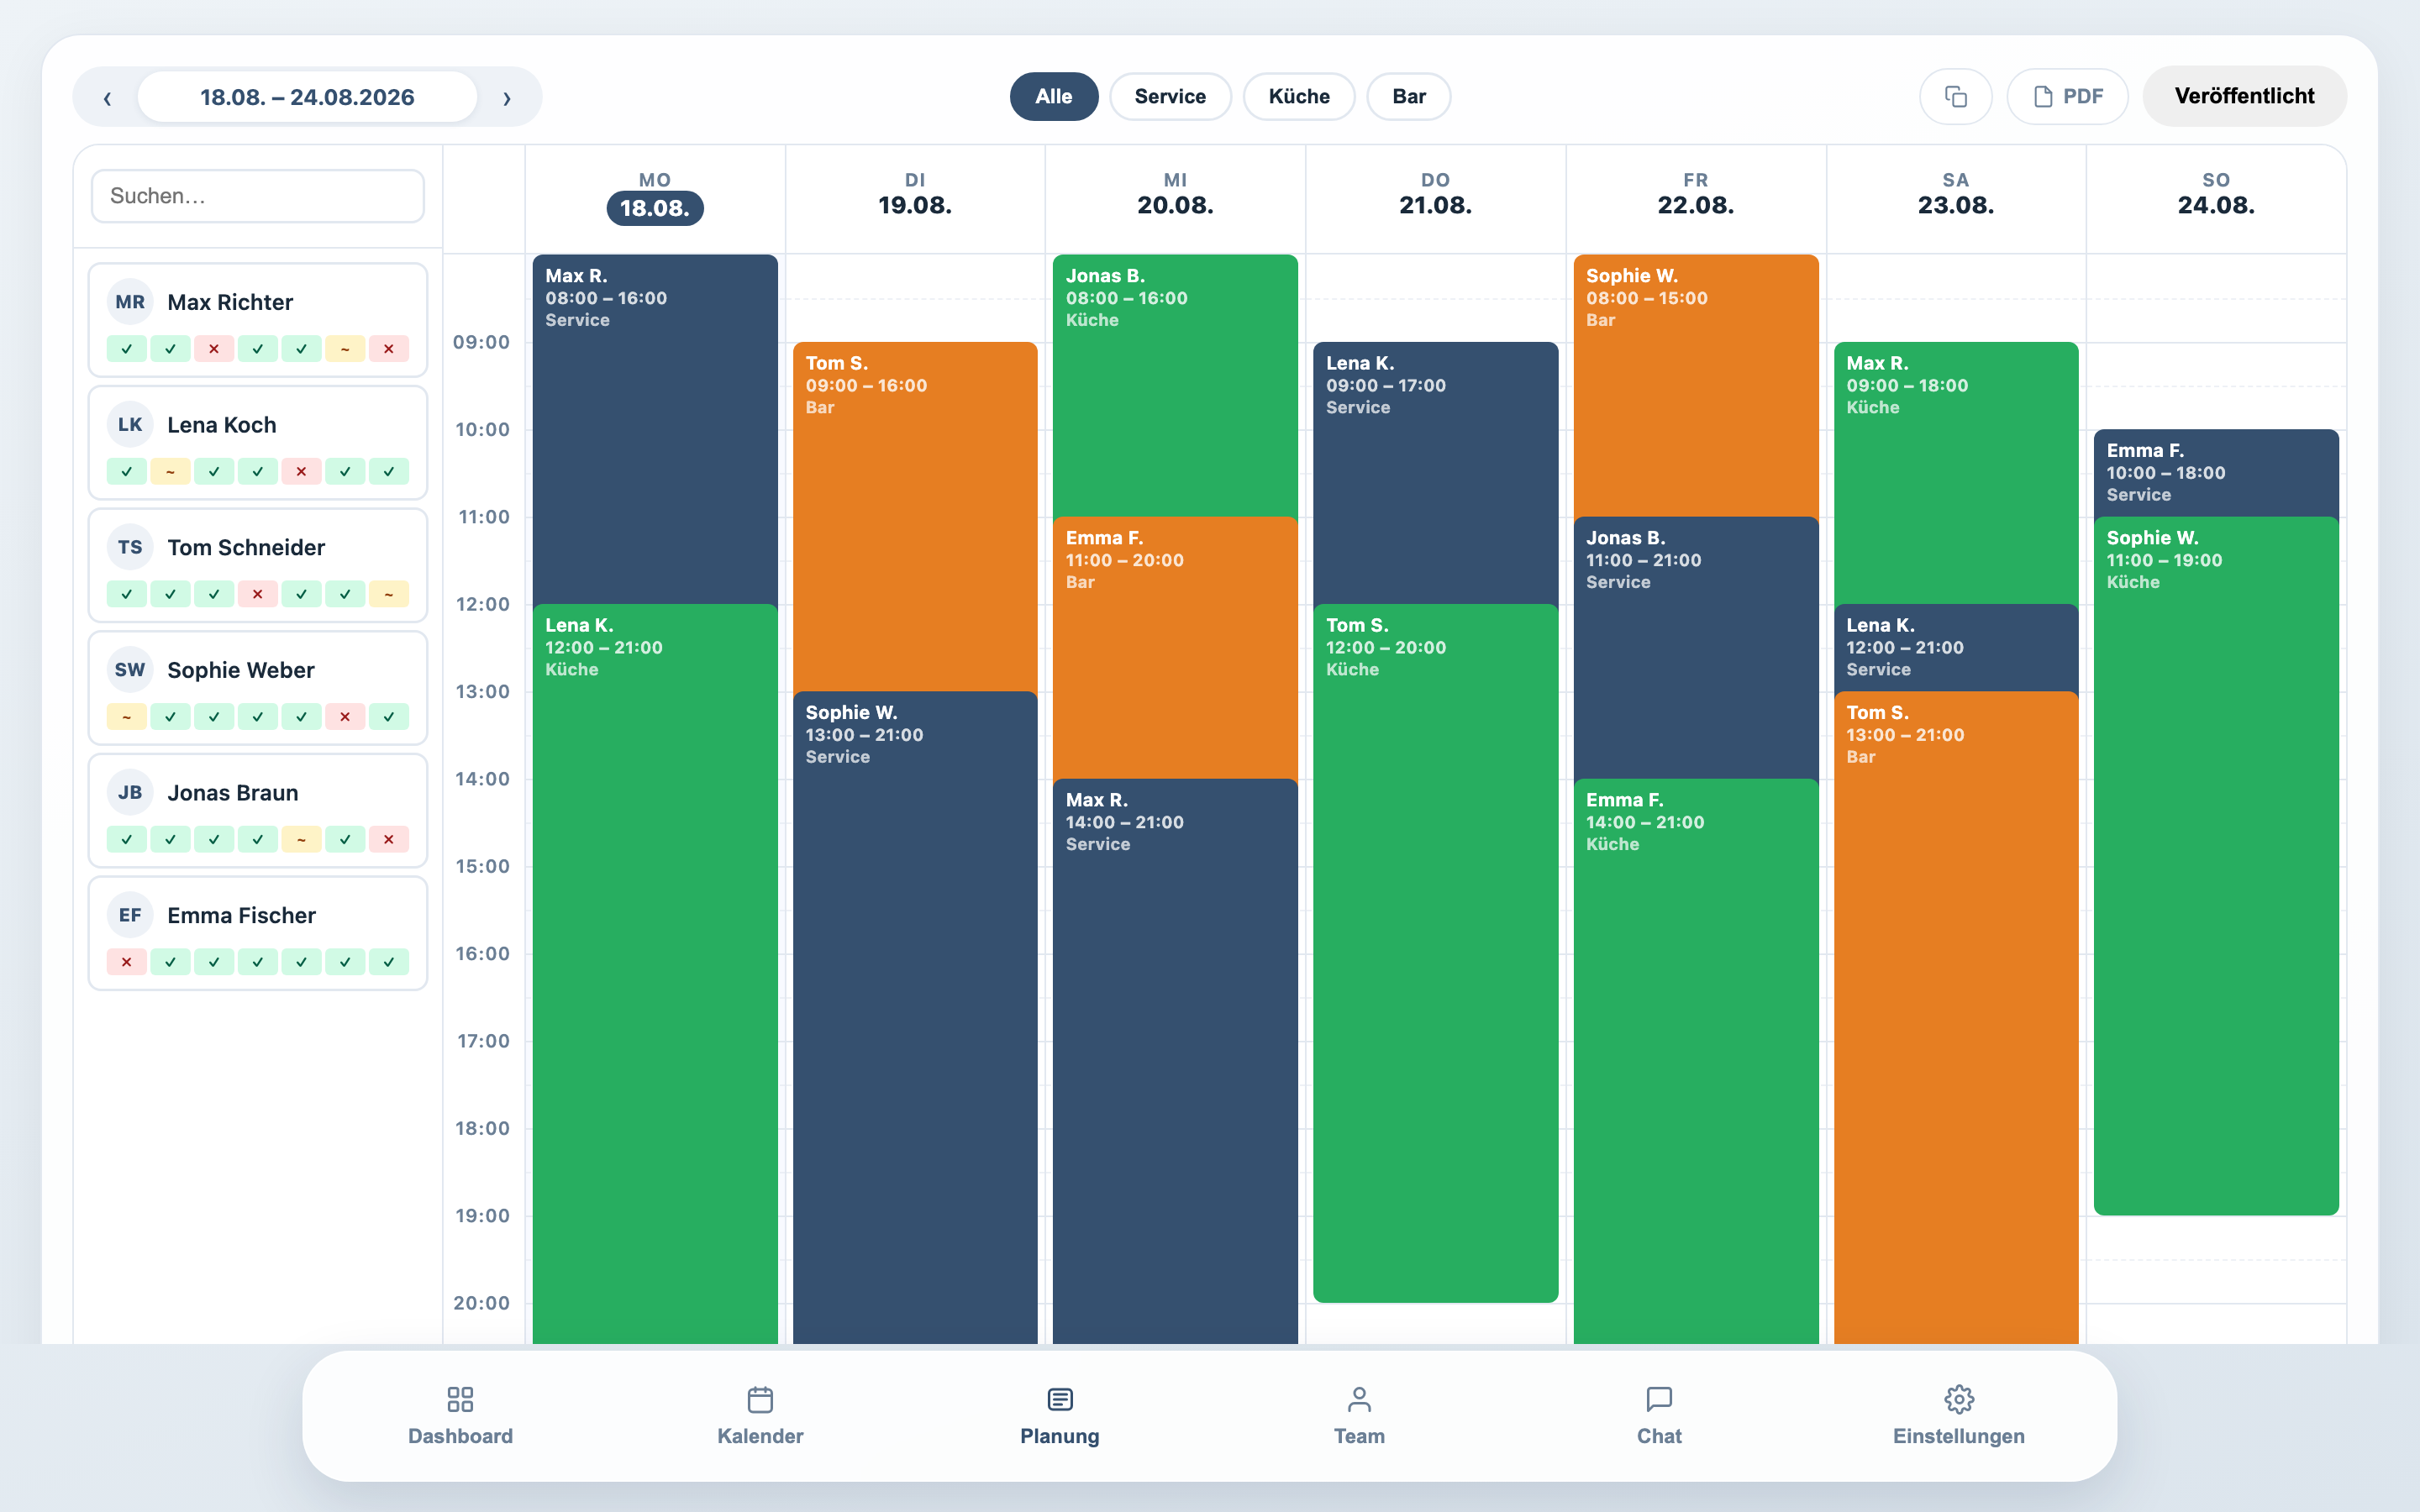Select Saturday 23.08. column header
The width and height of the screenshot is (2420, 1512).
tap(1956, 198)
